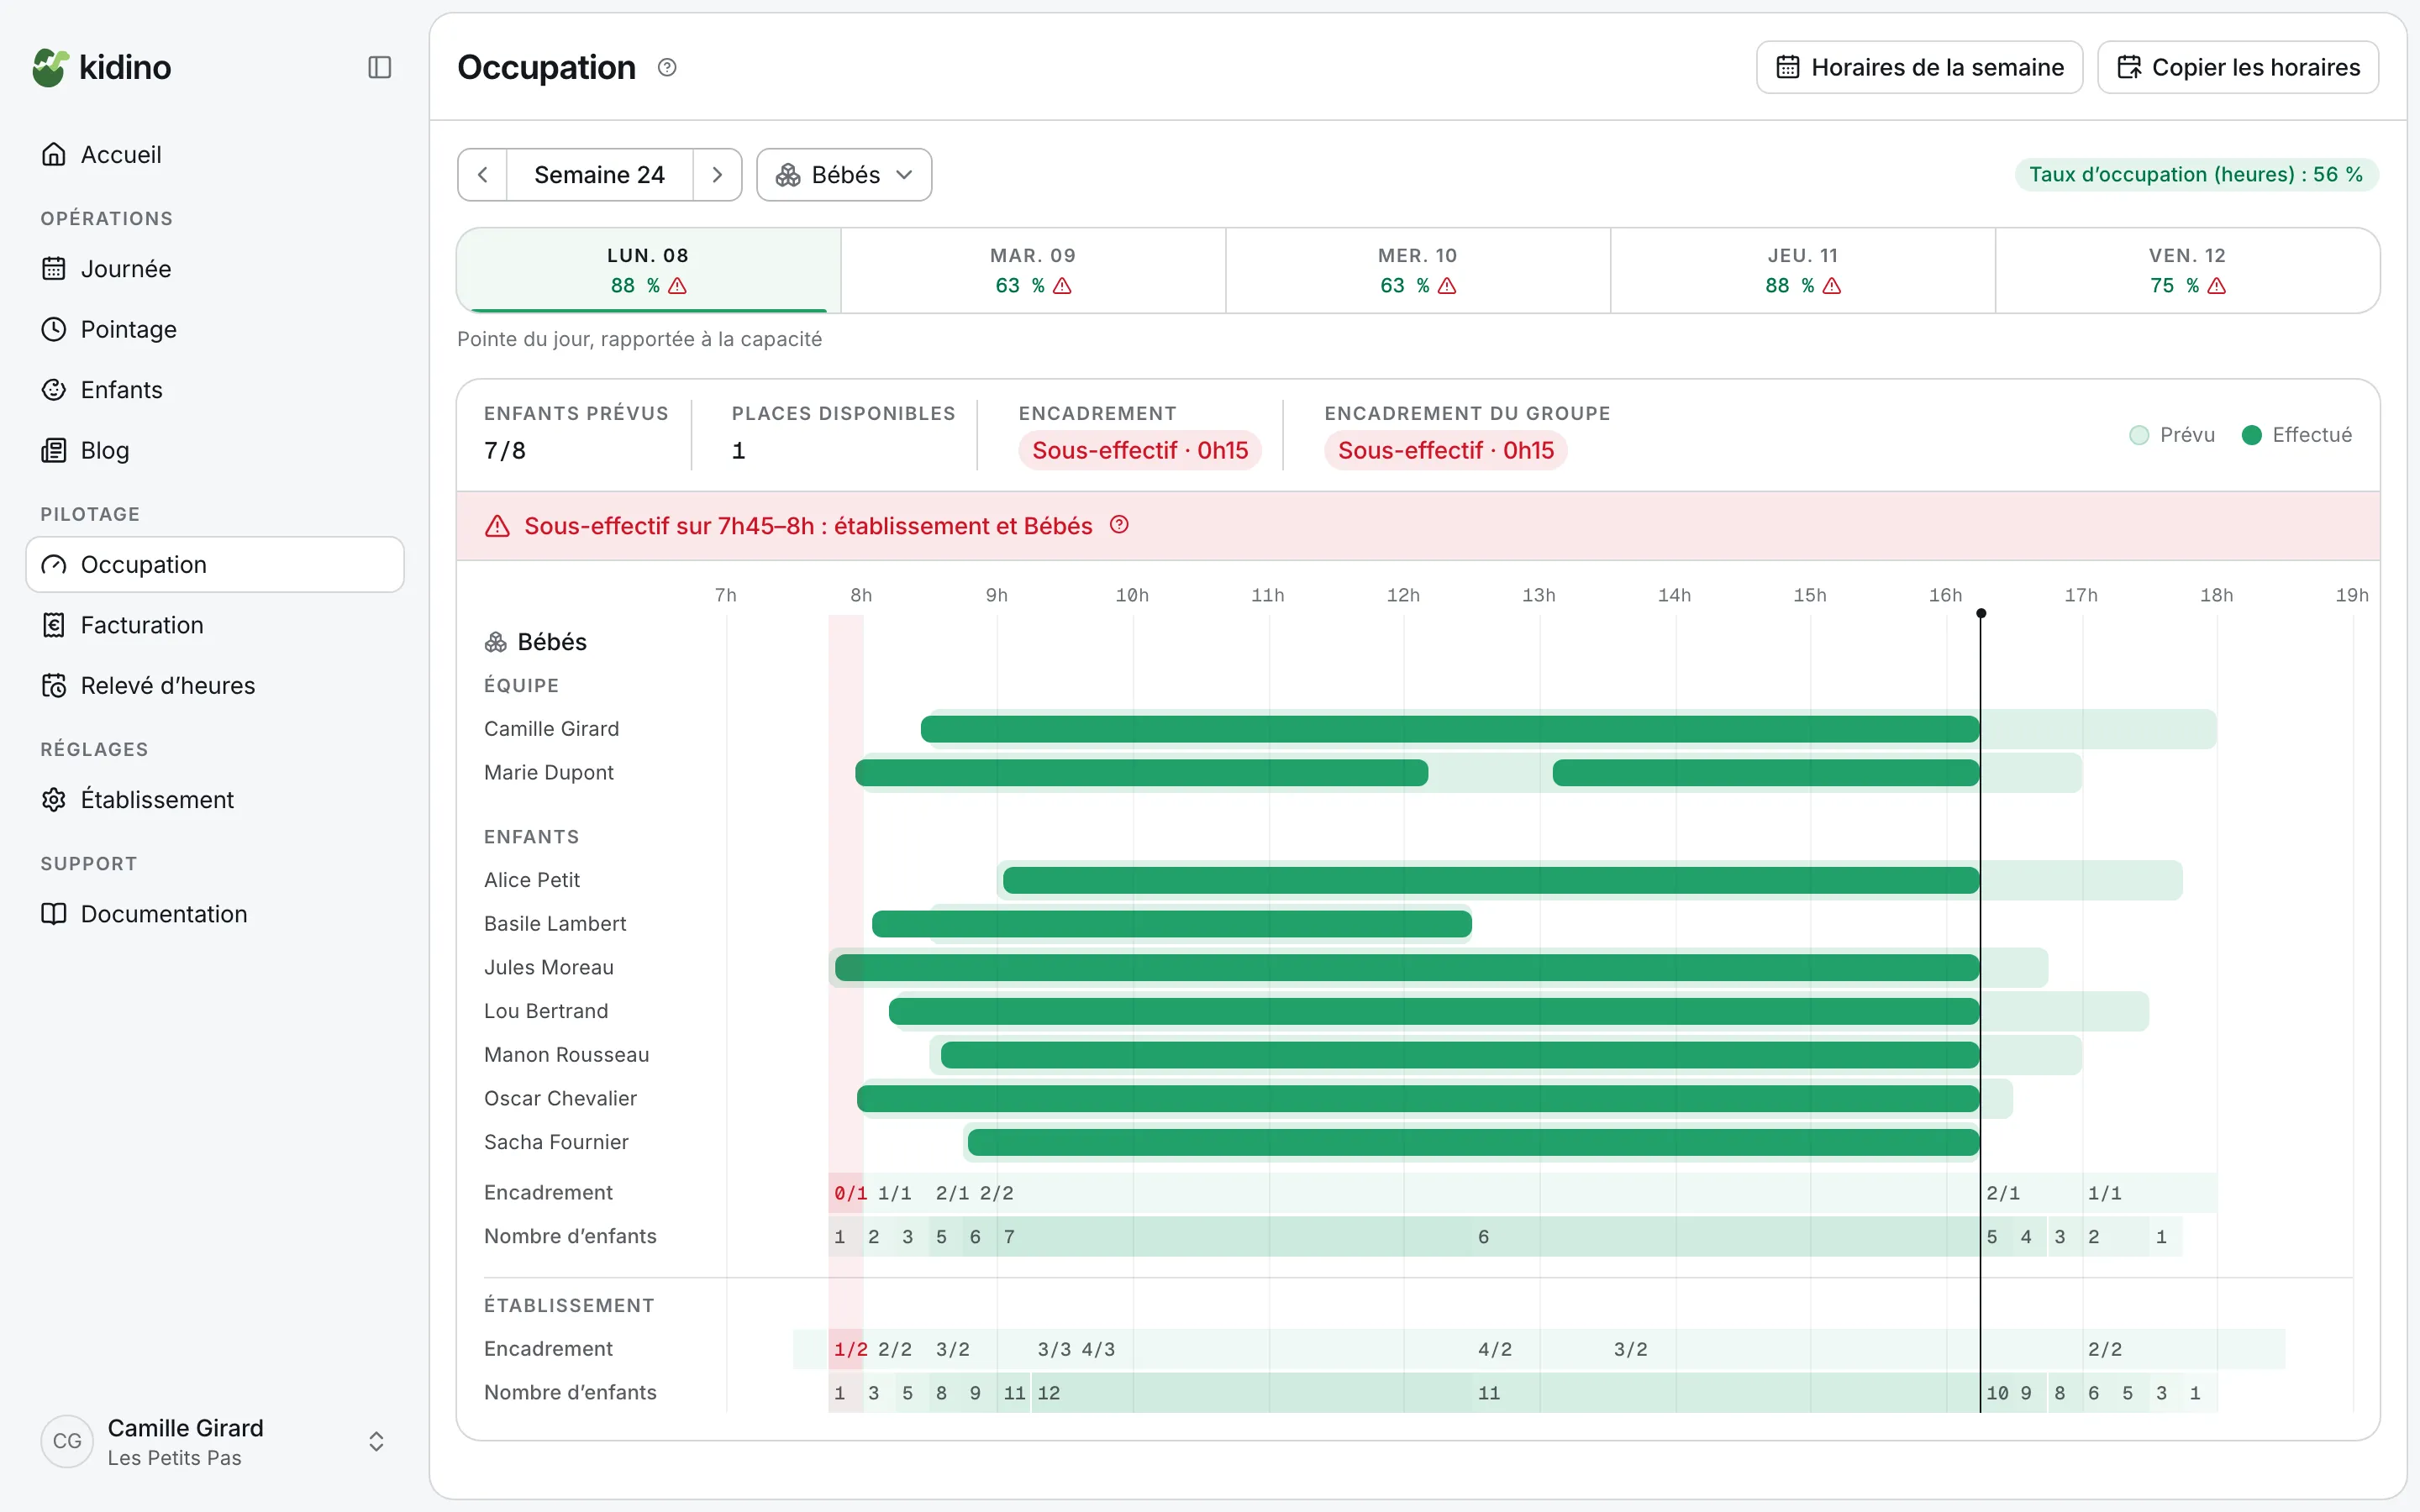Screen dimensions: 2420x1512
Task: Expand the Camille Girard account switcher
Action: tap(376, 1441)
